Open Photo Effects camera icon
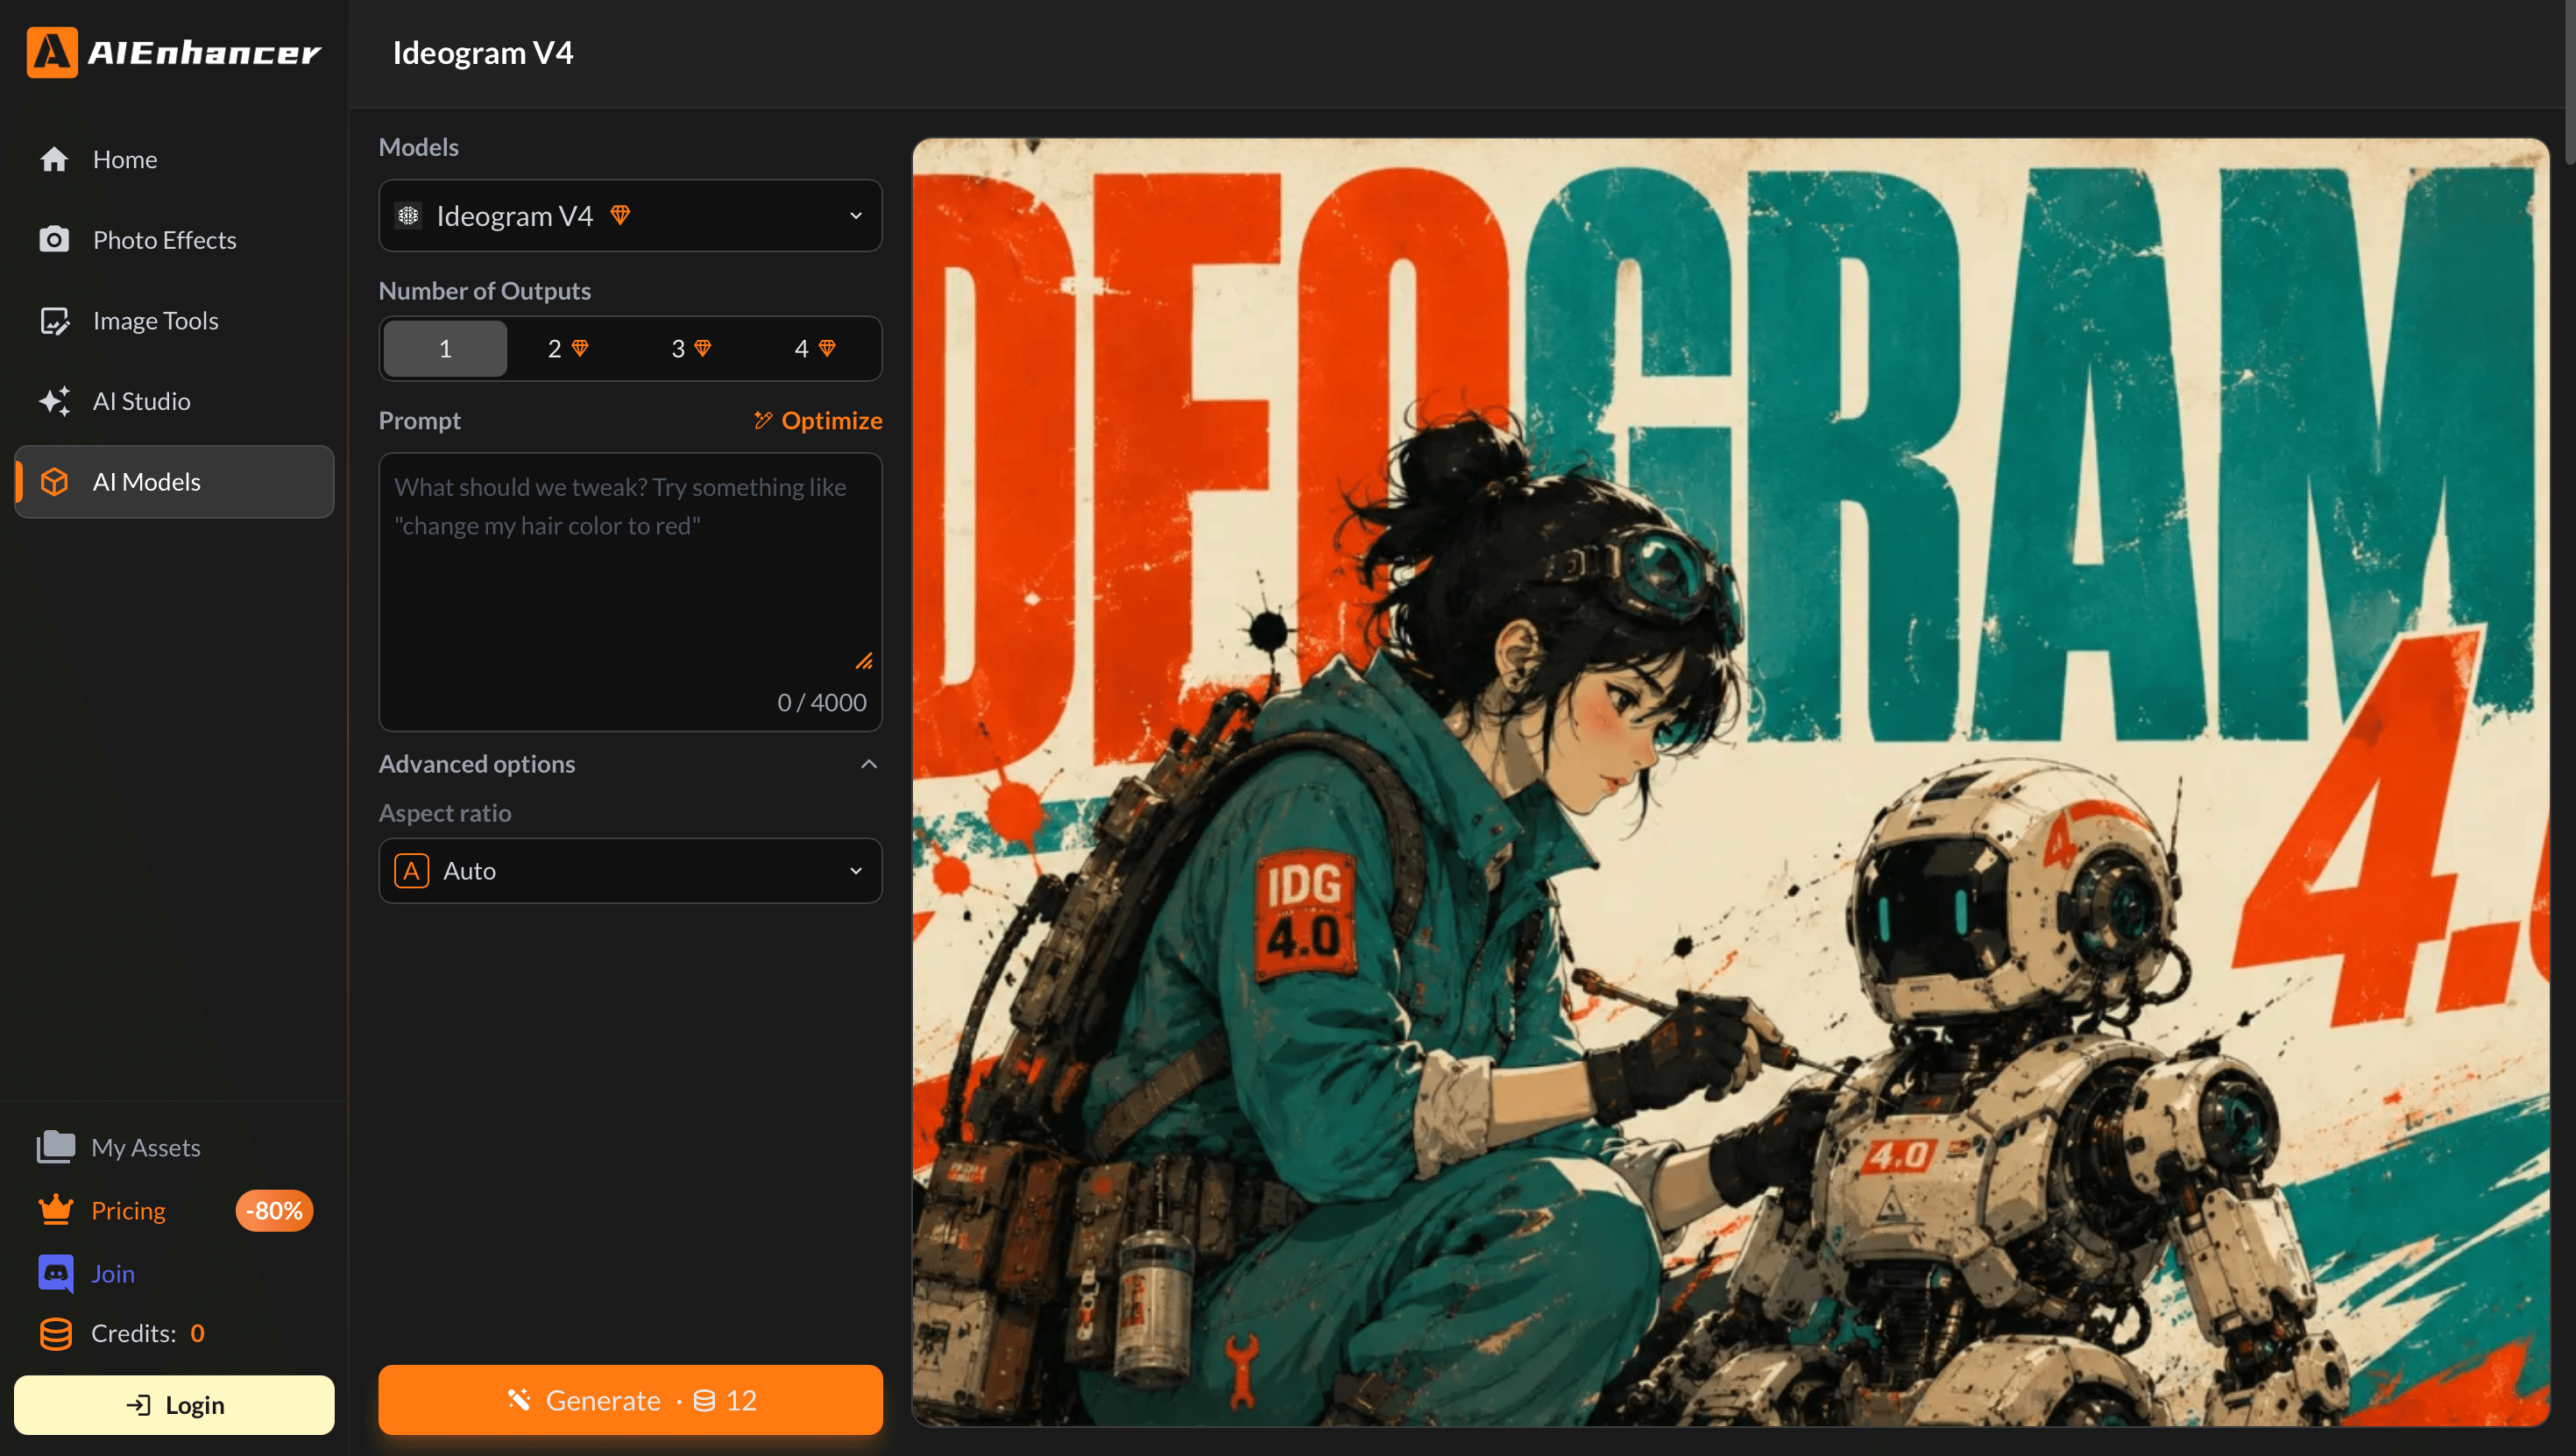The height and width of the screenshot is (1456, 2576). 54,240
